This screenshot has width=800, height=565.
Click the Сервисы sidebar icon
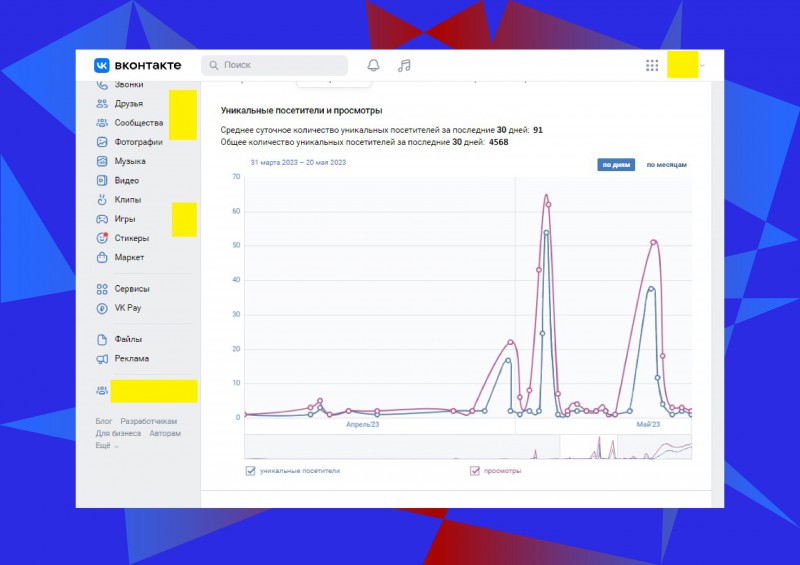(x=102, y=289)
